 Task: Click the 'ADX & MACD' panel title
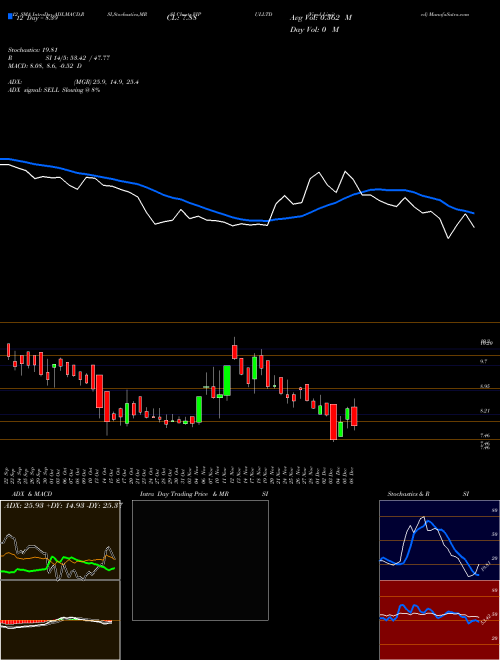pyautogui.click(x=32, y=494)
